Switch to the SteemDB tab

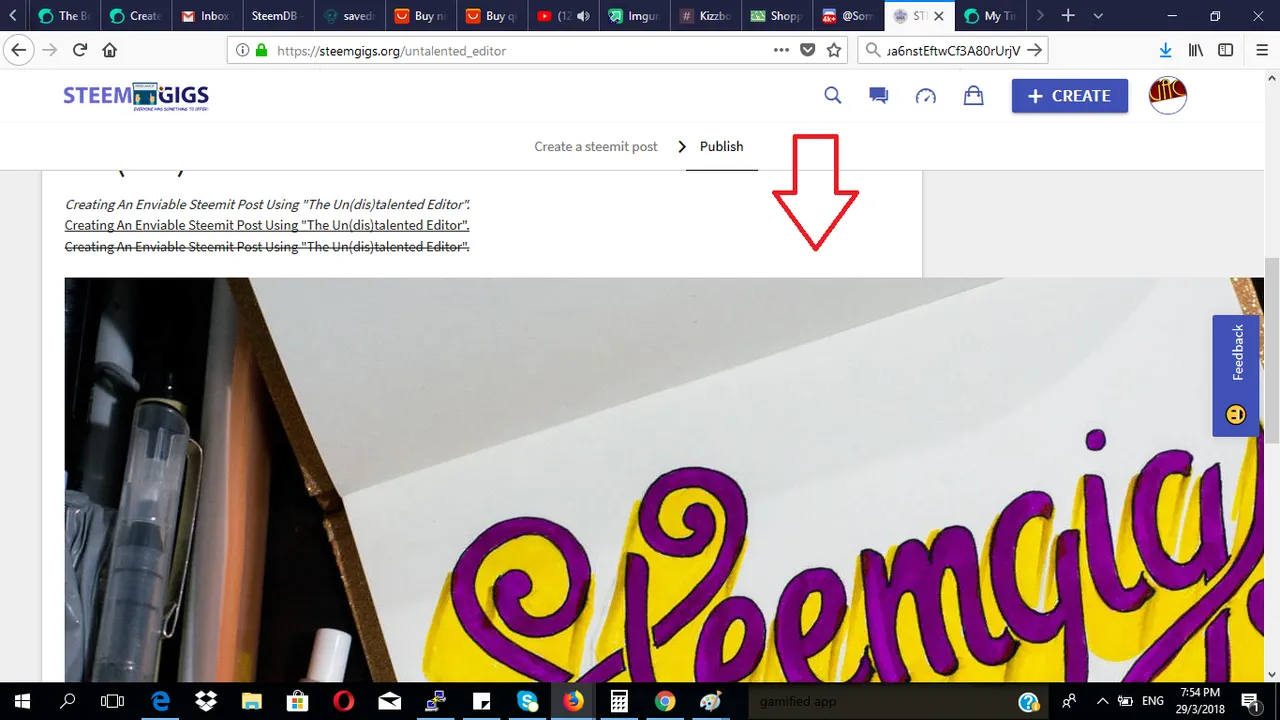pyautogui.click(x=276, y=16)
